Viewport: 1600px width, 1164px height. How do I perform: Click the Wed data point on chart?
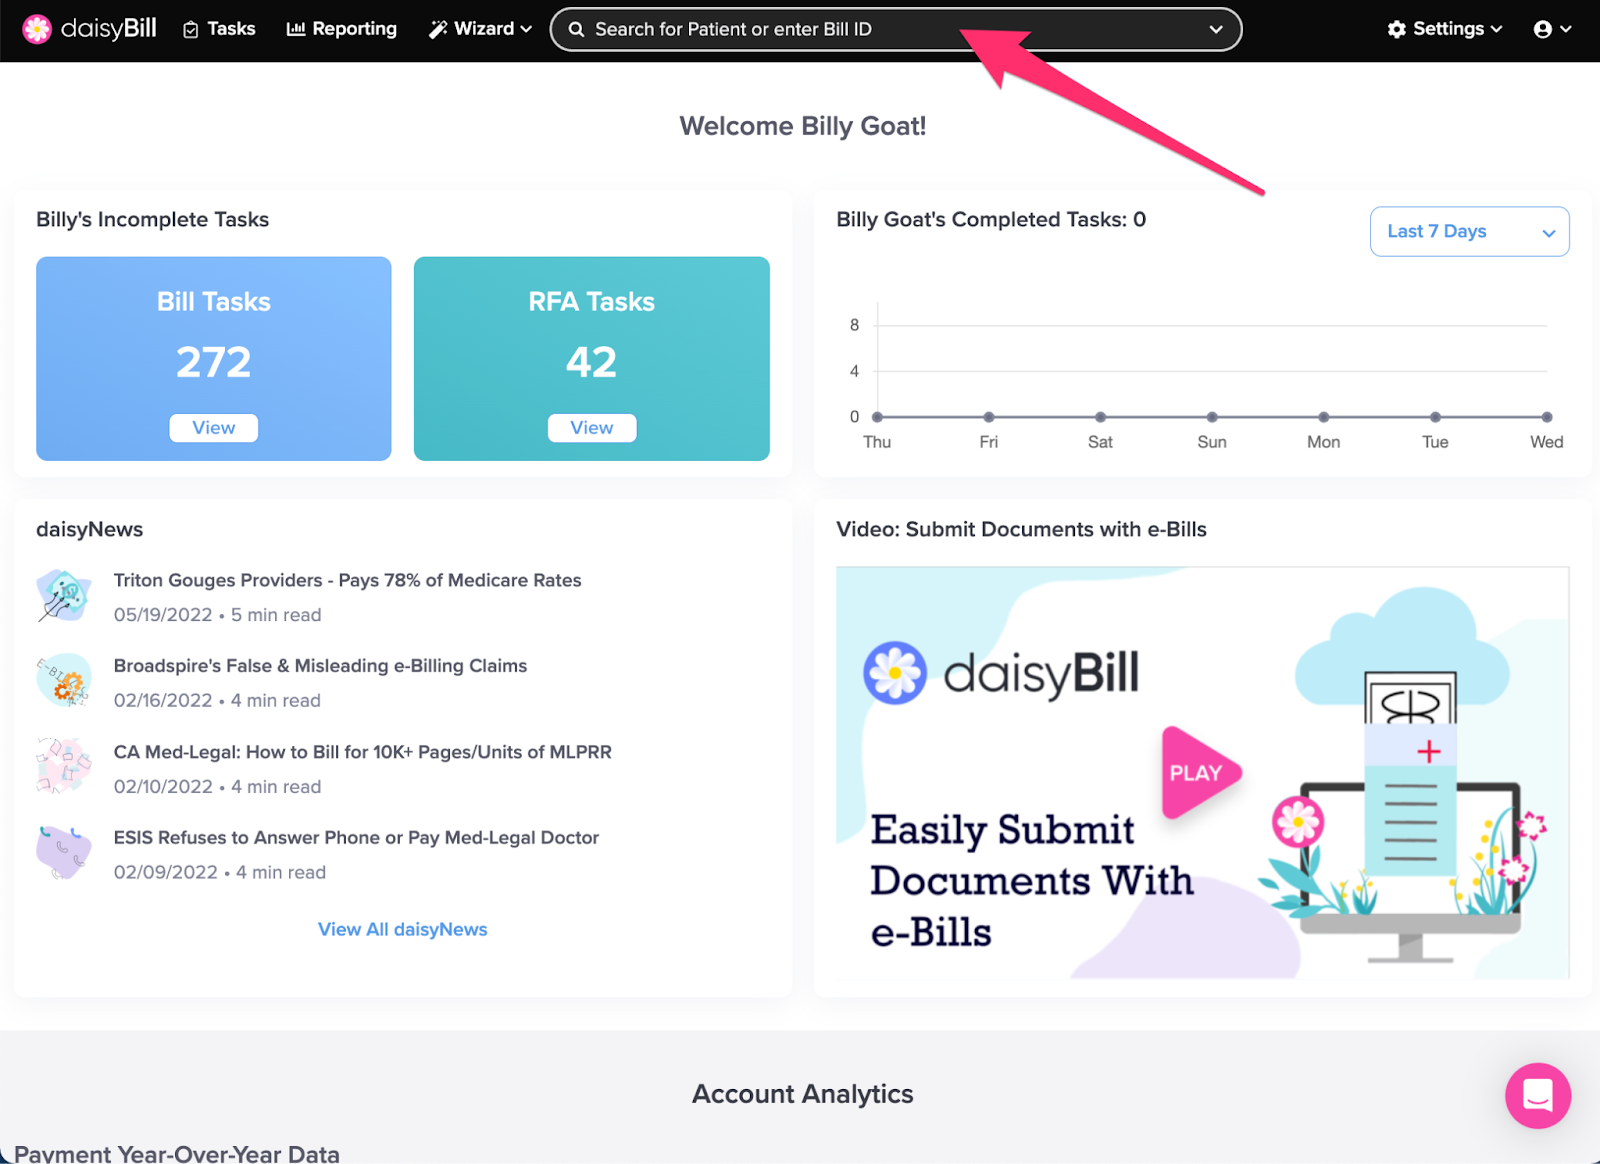click(x=1546, y=417)
